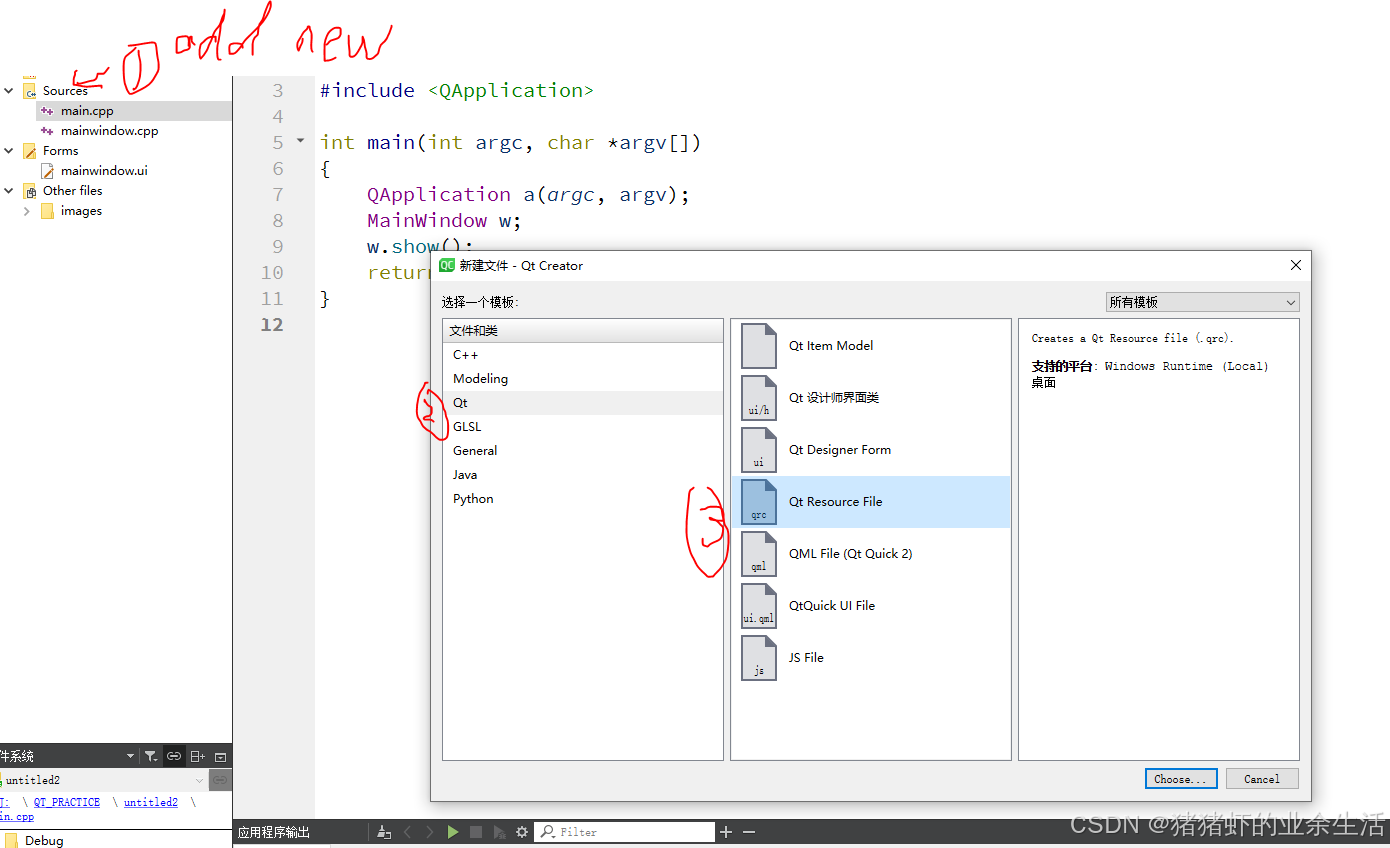
Task: Click the greyed link icon beside untitled2 combo
Action: tap(220, 780)
